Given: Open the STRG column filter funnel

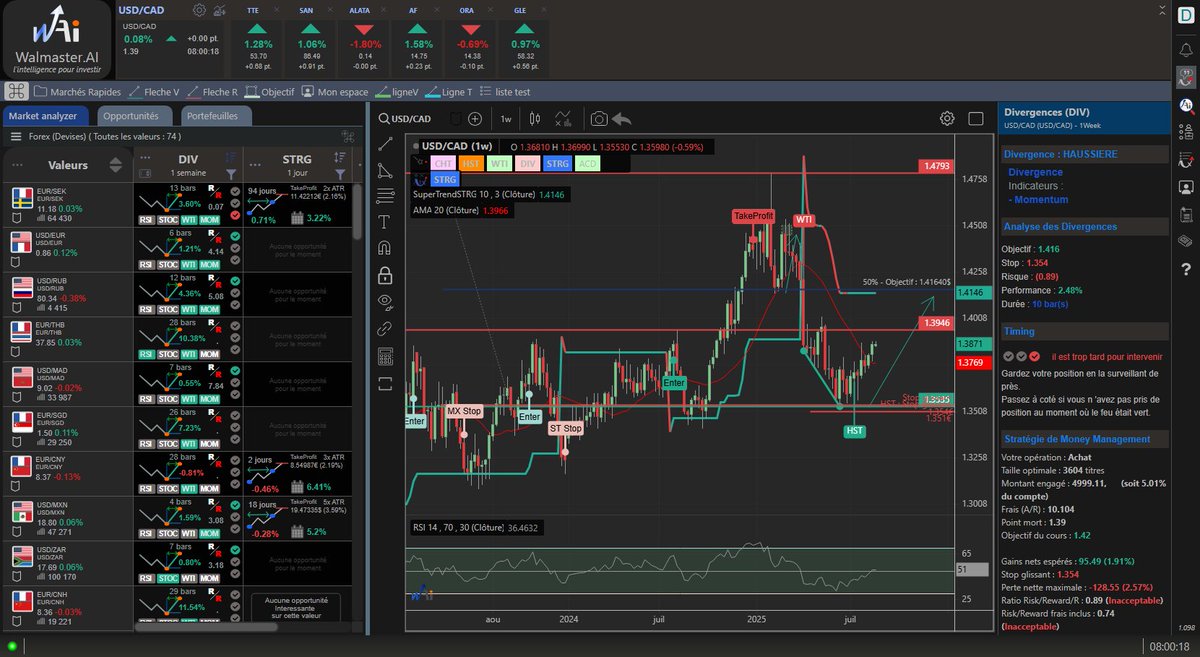Looking at the screenshot, I should [x=340, y=174].
